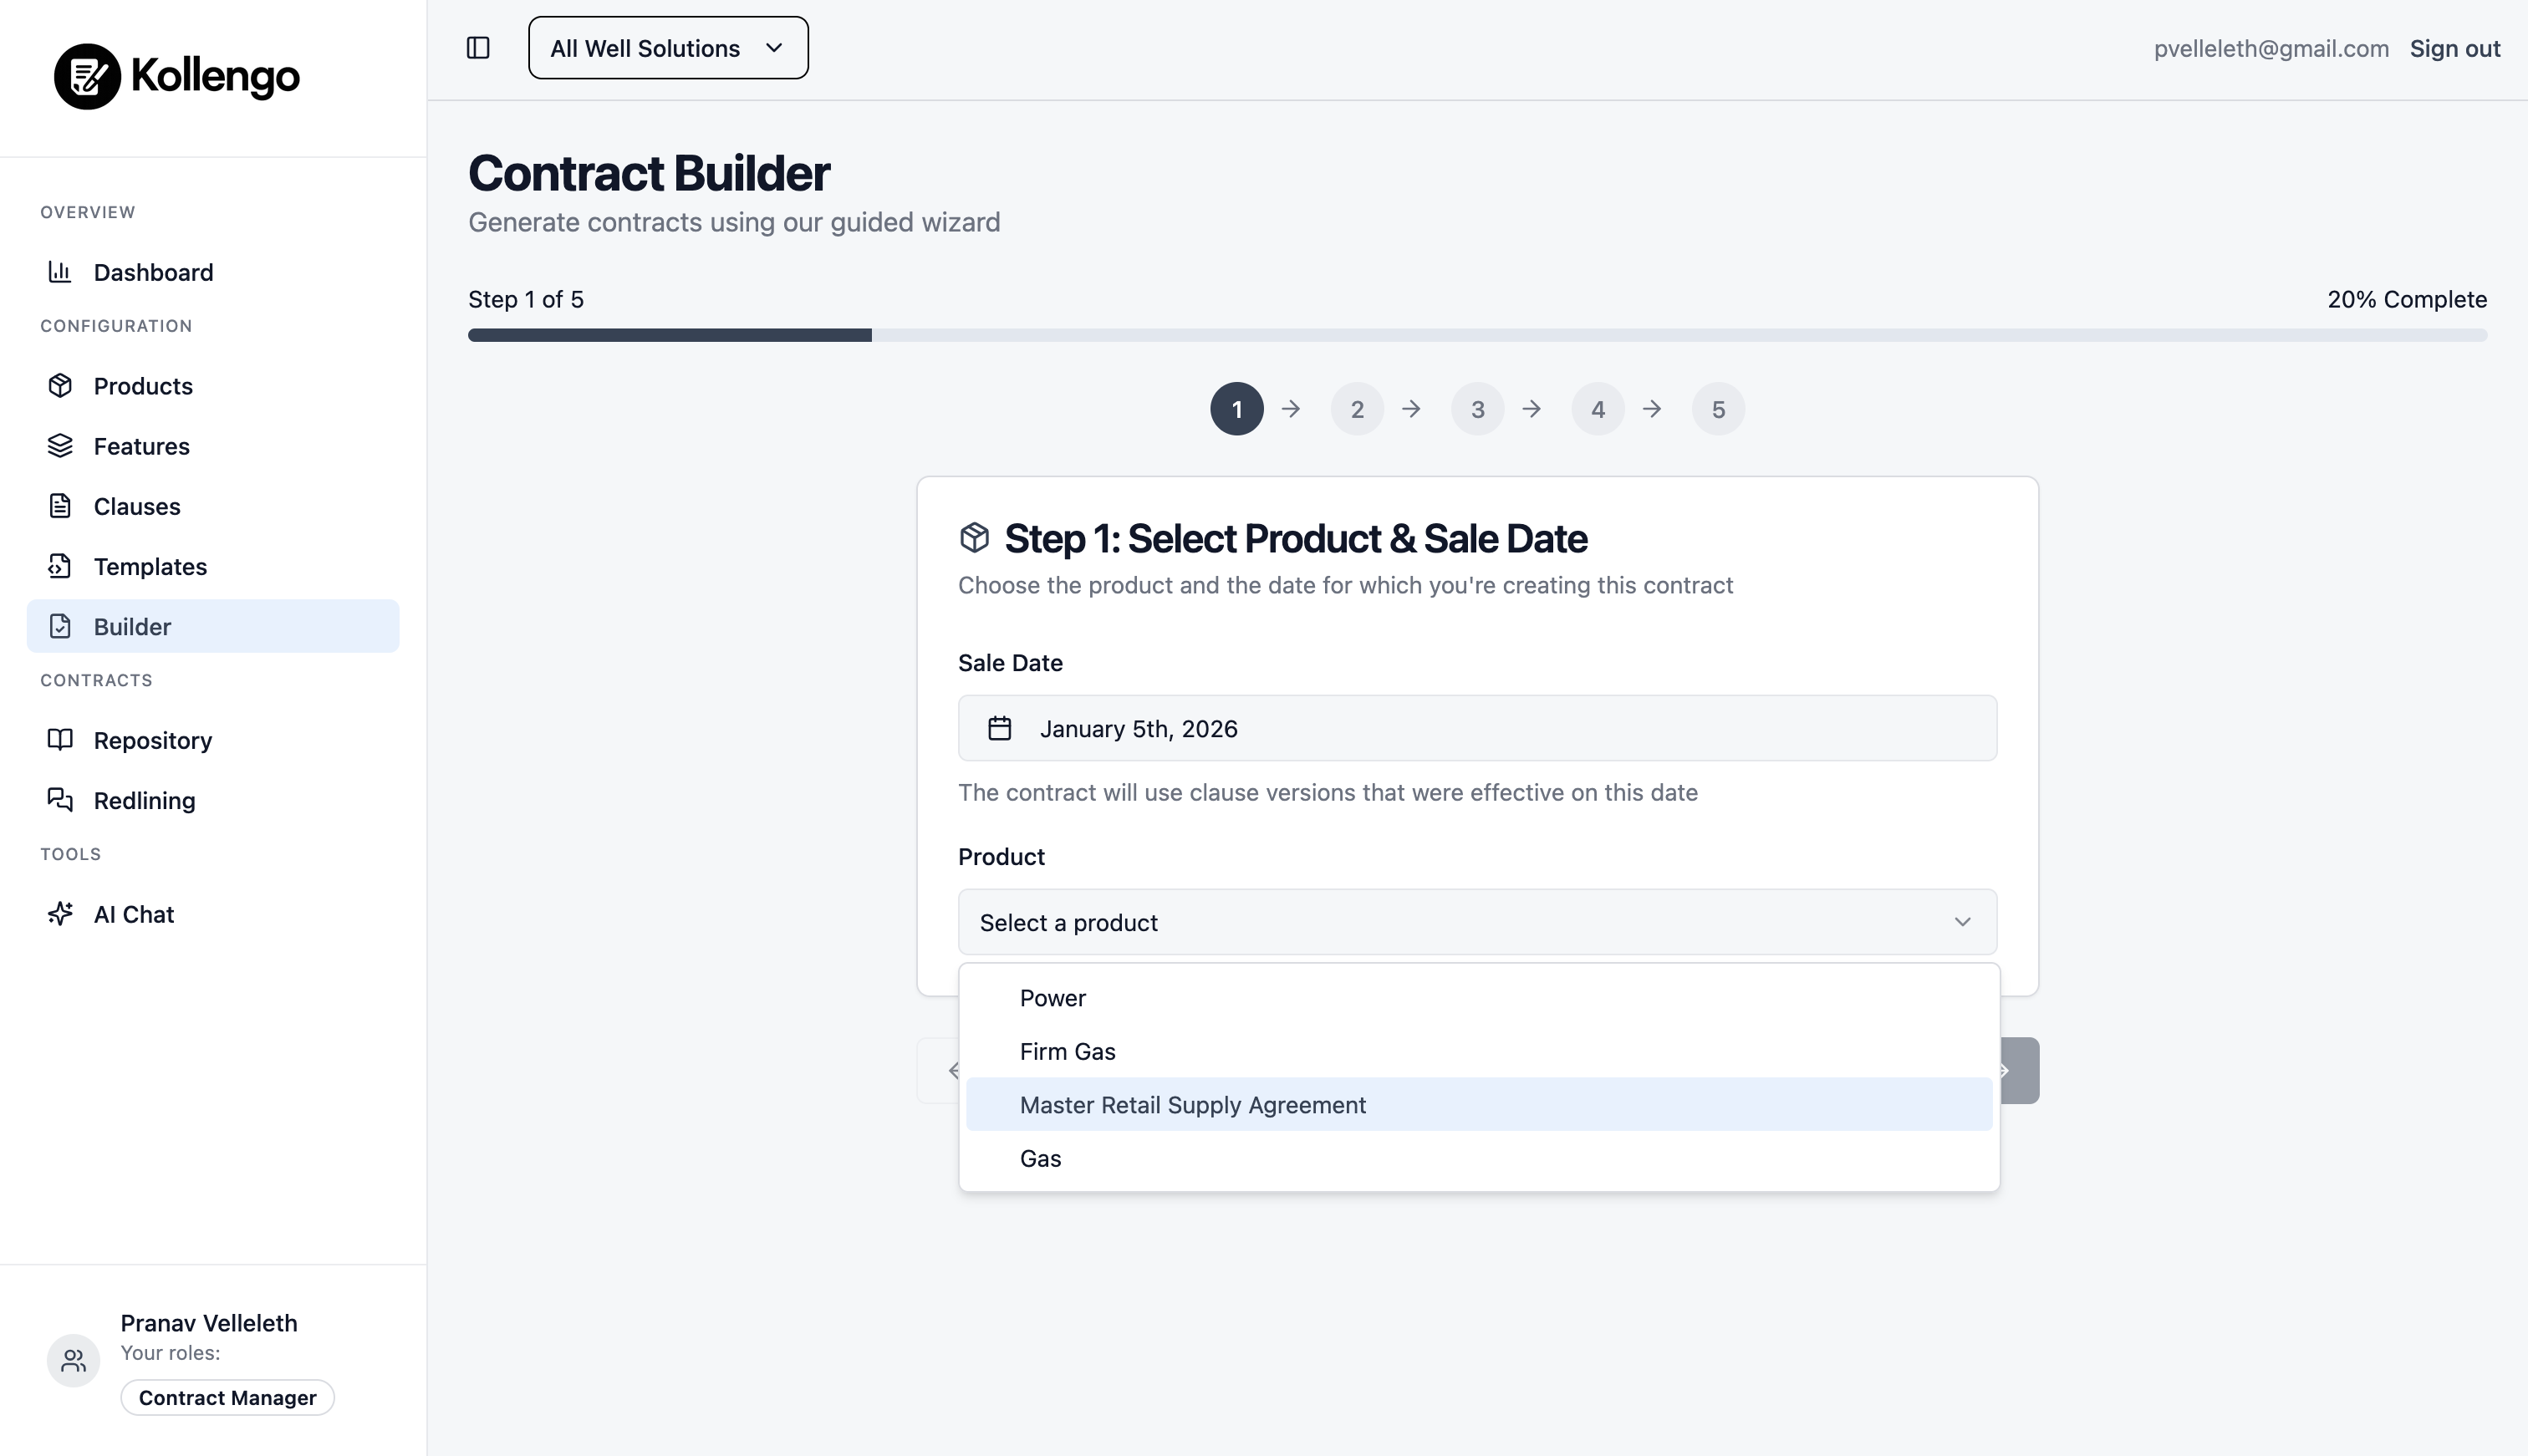The height and width of the screenshot is (1456, 2528).
Task: Collapse the Select a product dropdown chevron
Action: [1963, 921]
